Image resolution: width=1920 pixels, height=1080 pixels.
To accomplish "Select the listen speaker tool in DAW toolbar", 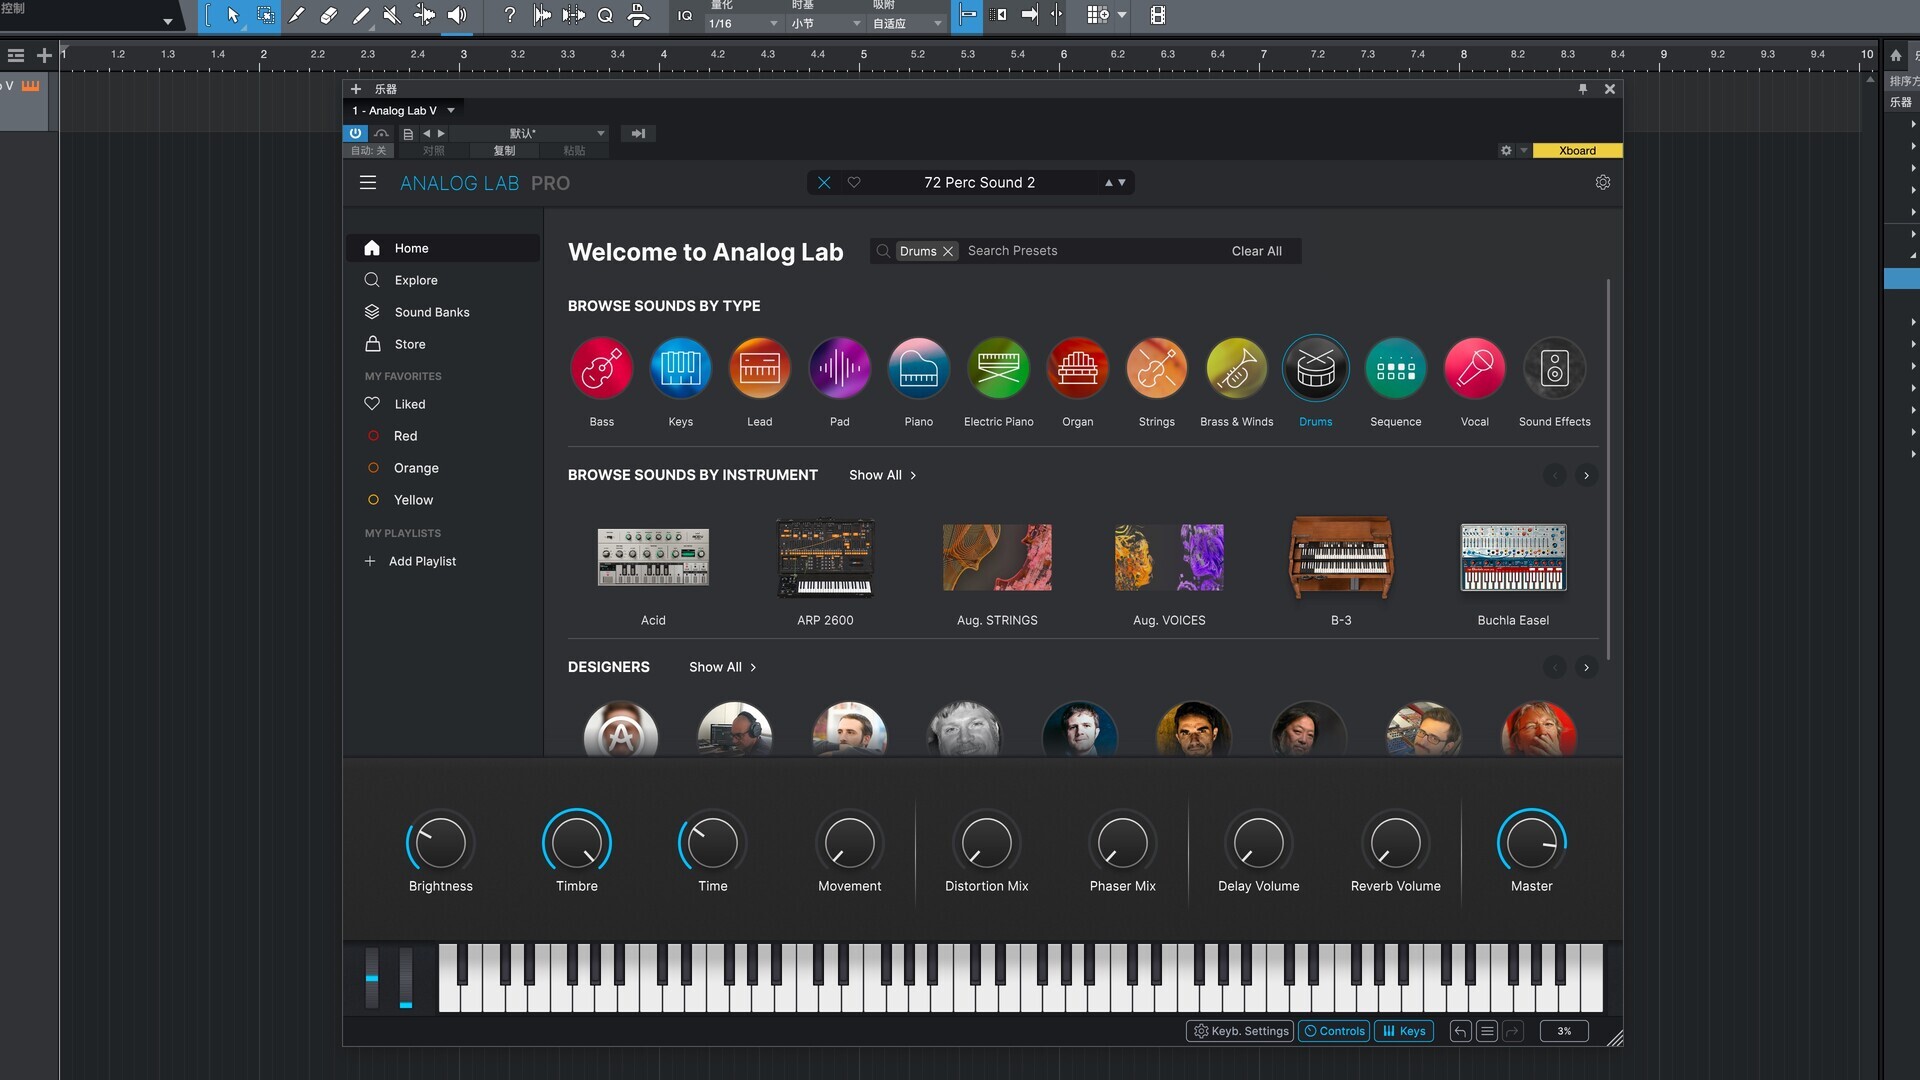I will pyautogui.click(x=457, y=15).
